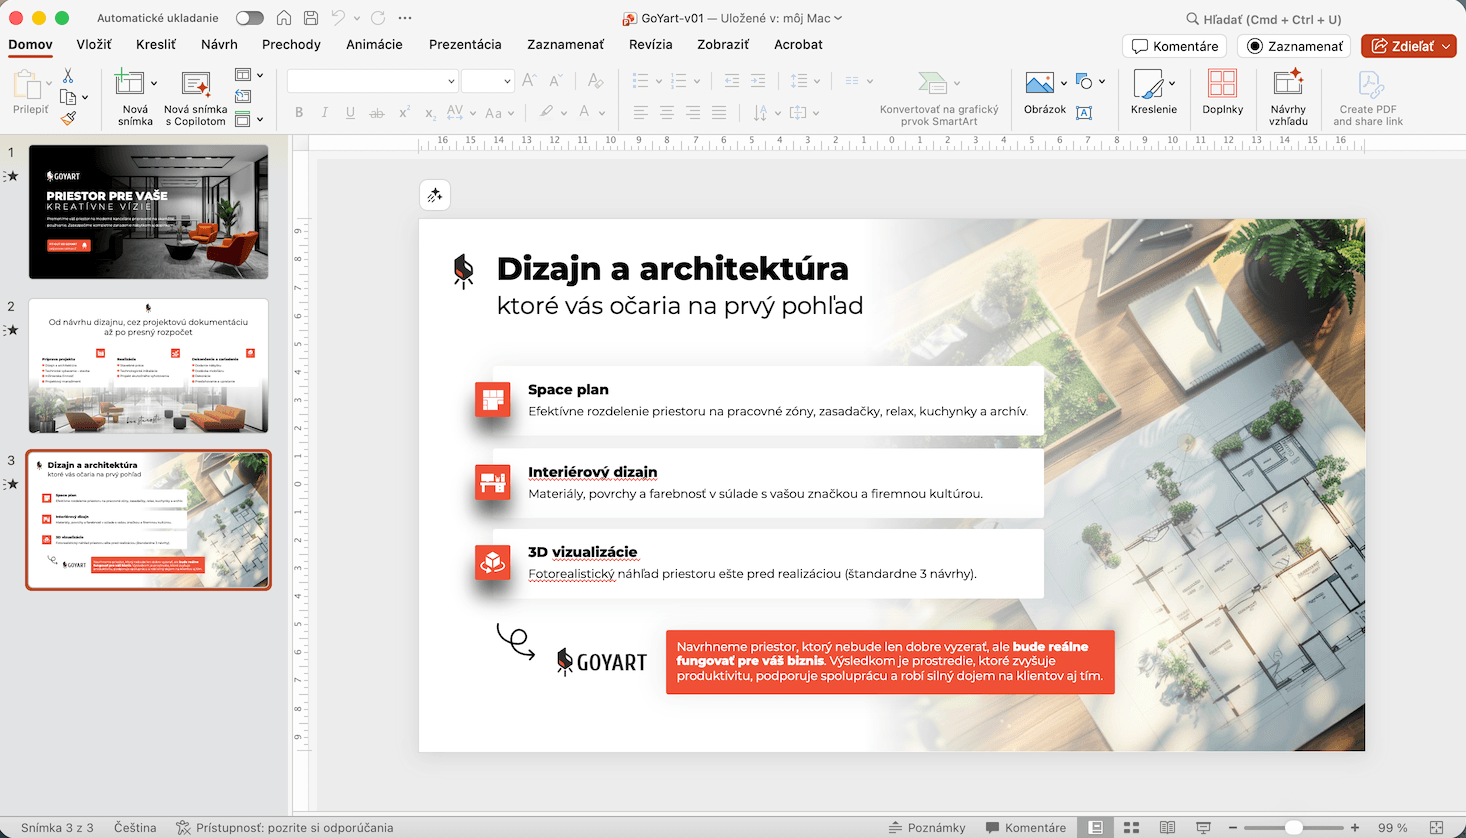The height and width of the screenshot is (838, 1466).
Task: Click the zoom slider handle
Action: tap(1294, 828)
